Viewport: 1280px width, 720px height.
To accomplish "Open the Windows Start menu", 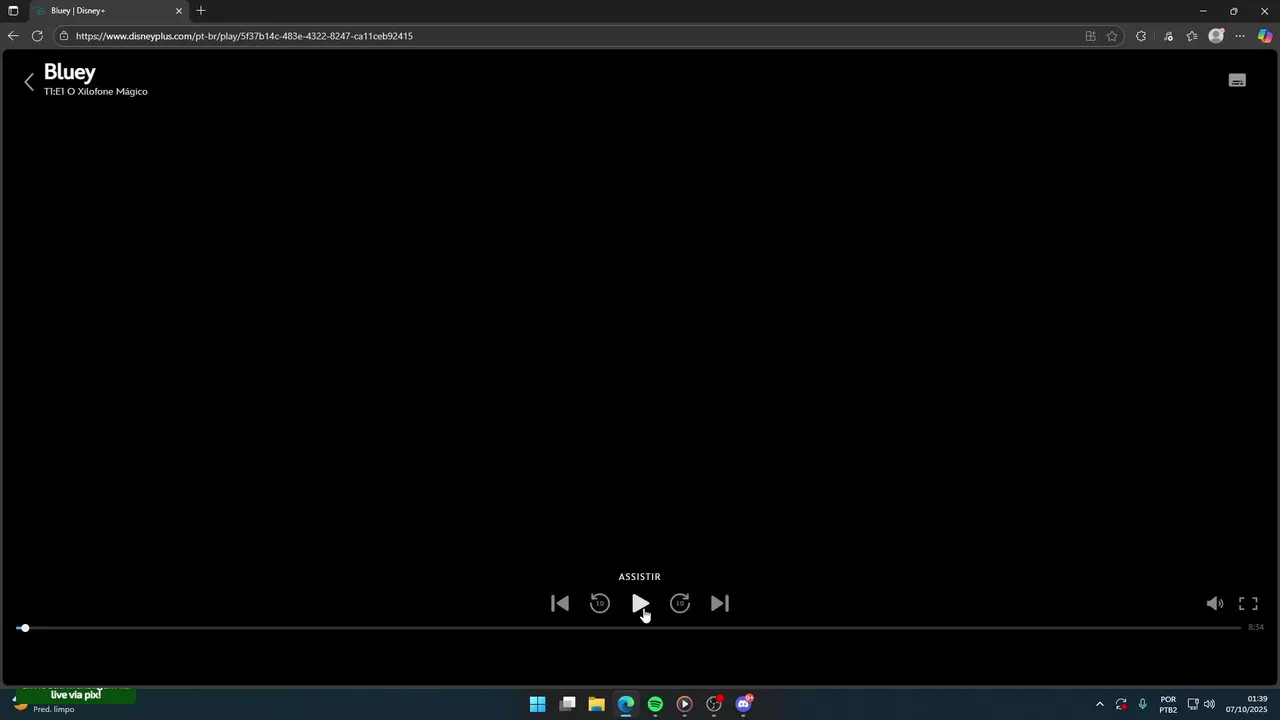I will click(x=538, y=704).
